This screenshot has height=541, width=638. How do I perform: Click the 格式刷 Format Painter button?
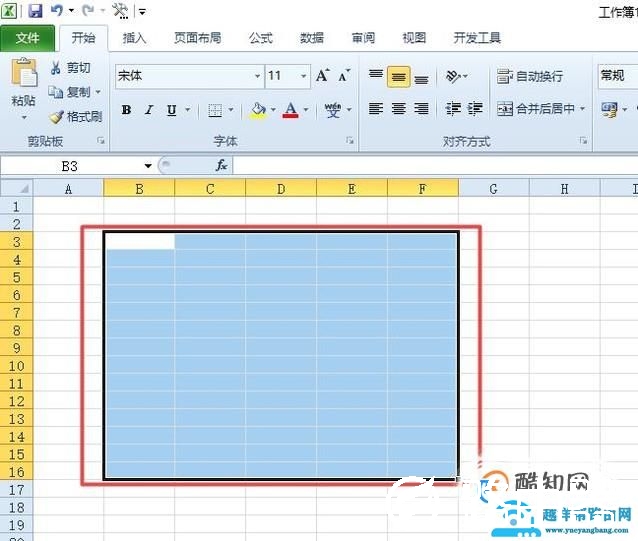click(76, 117)
